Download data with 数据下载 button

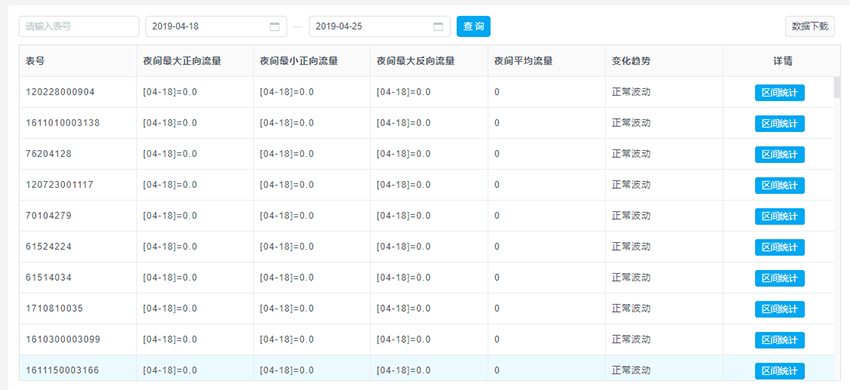810,27
